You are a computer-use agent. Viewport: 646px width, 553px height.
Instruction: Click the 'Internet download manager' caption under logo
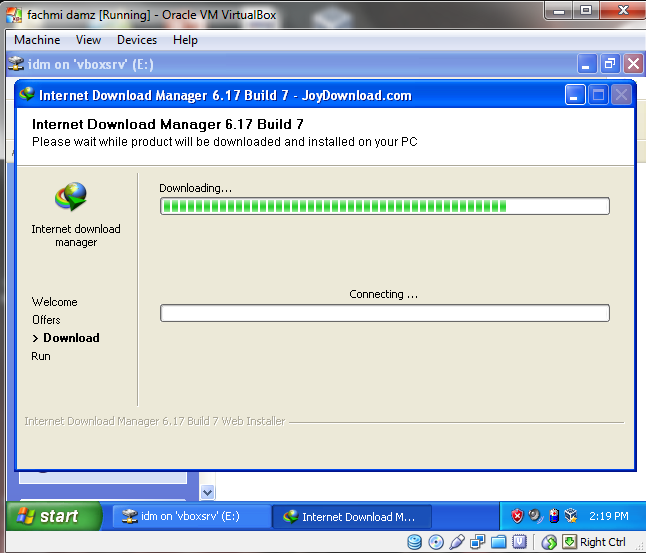tap(76, 236)
